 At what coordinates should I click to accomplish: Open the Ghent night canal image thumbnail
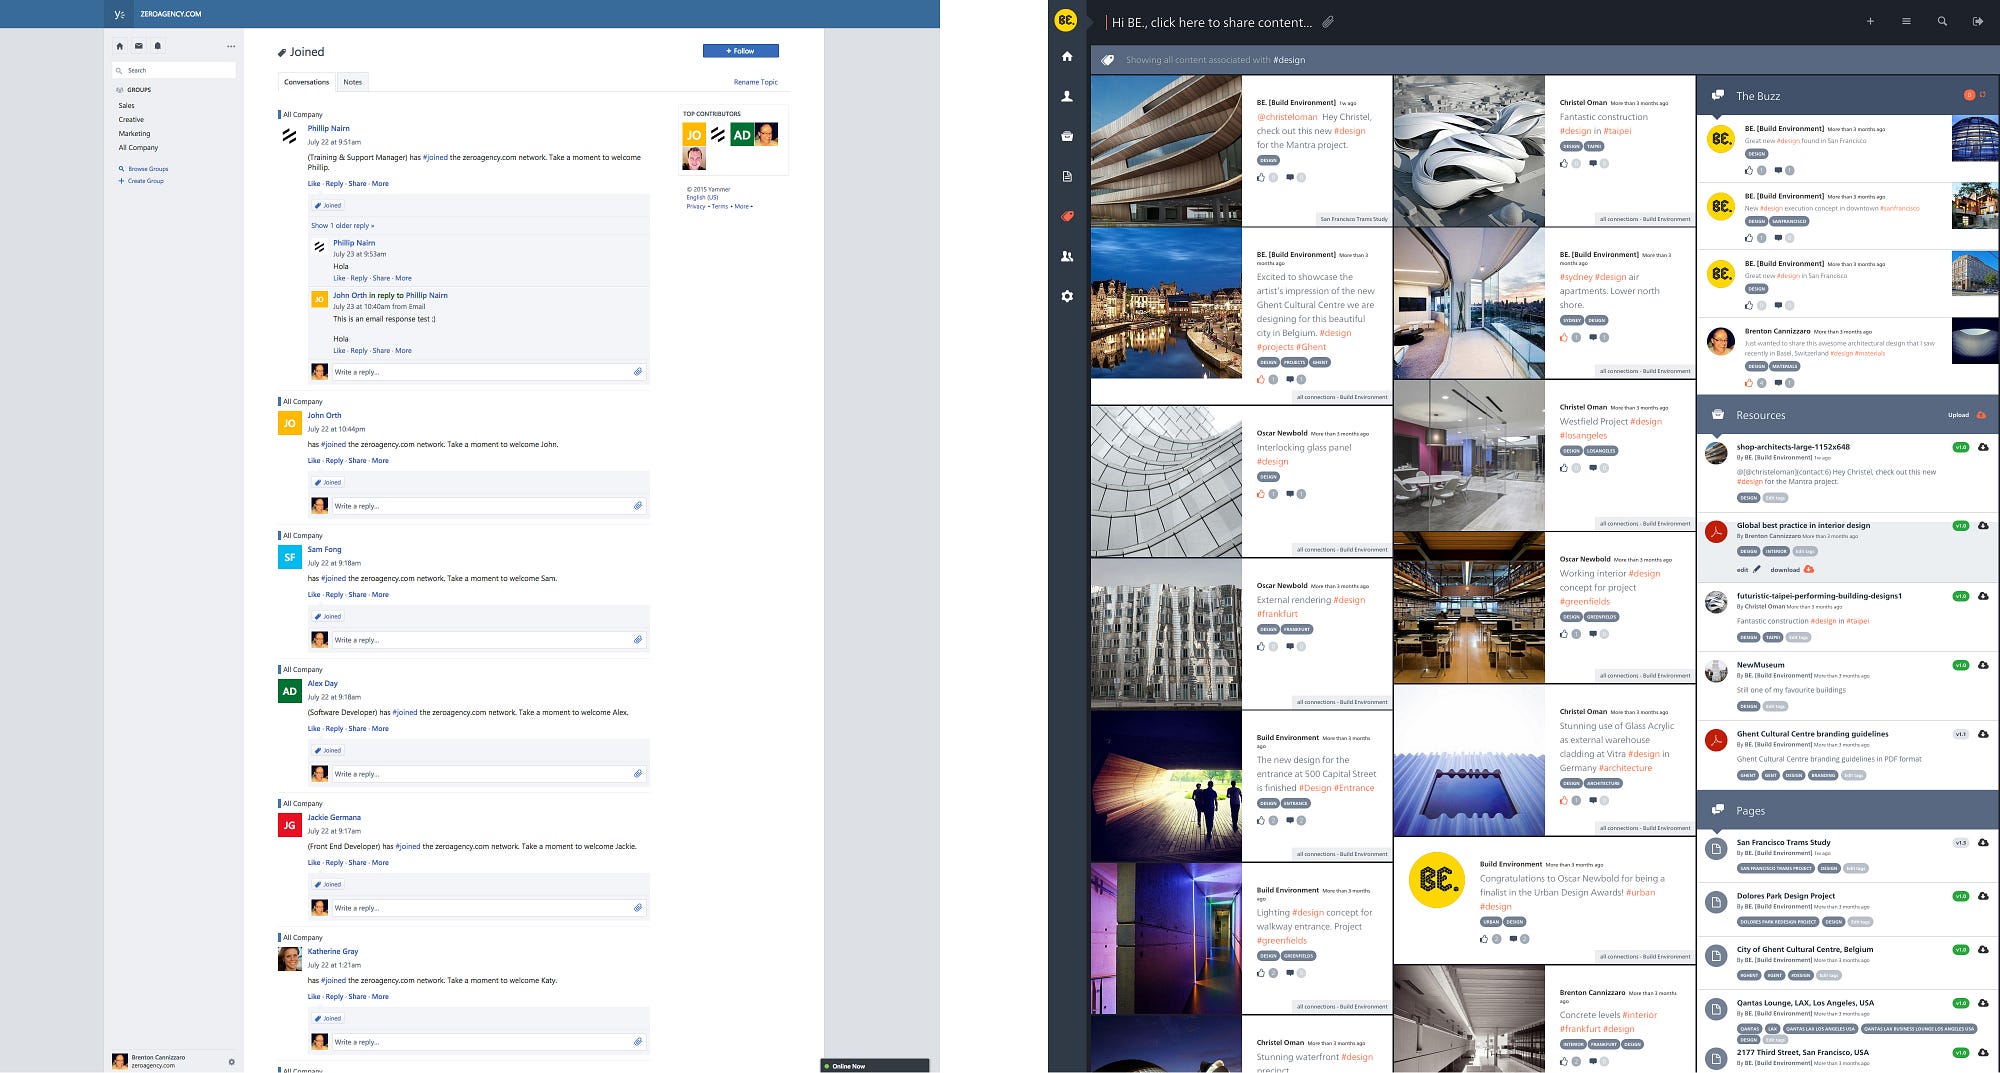[x=1166, y=303]
